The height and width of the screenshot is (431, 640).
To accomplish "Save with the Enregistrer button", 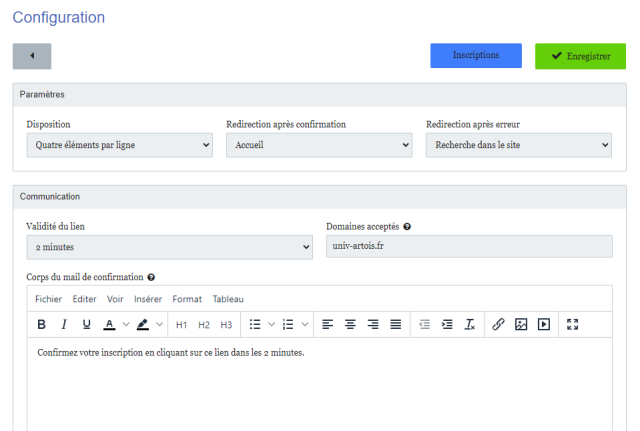I will click(580, 56).
